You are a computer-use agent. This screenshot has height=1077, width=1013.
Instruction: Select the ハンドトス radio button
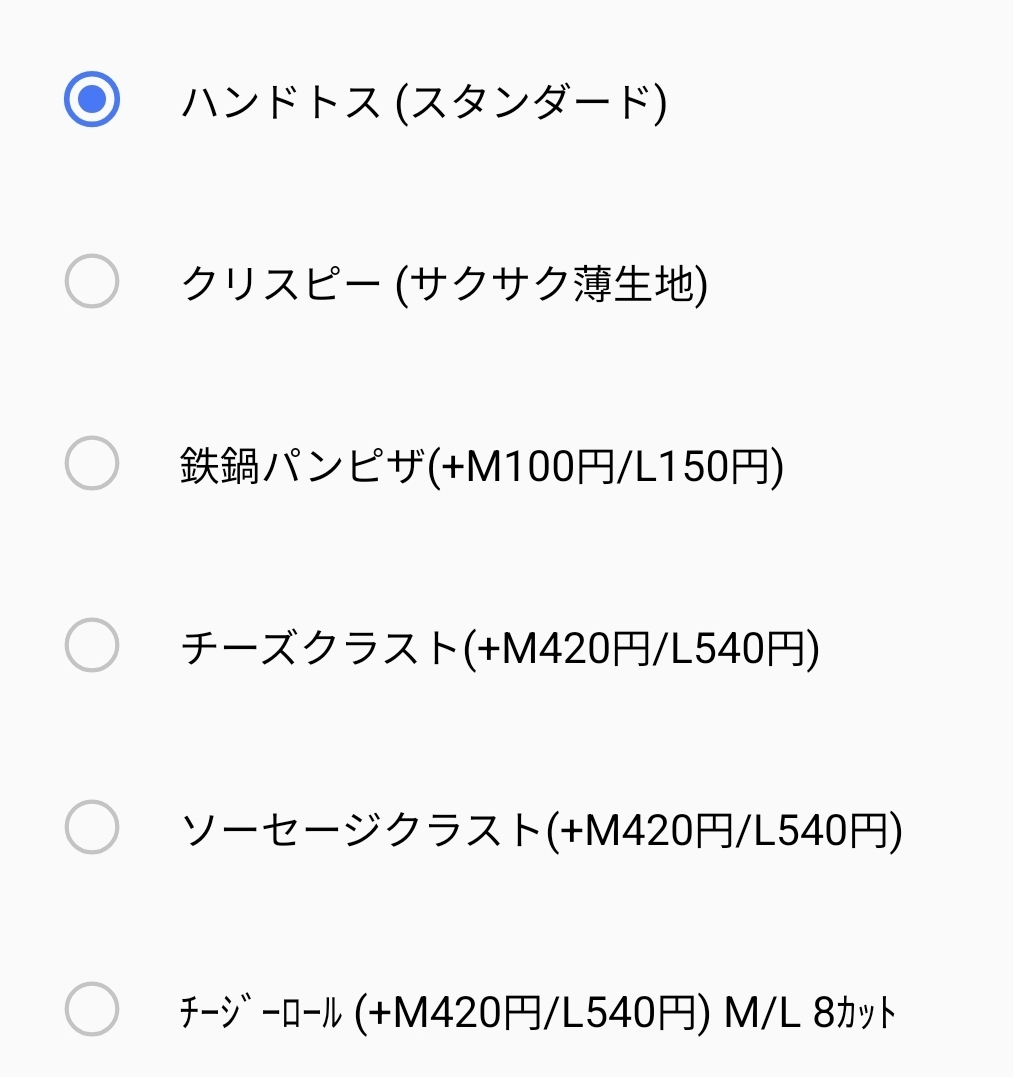pyautogui.click(x=92, y=99)
